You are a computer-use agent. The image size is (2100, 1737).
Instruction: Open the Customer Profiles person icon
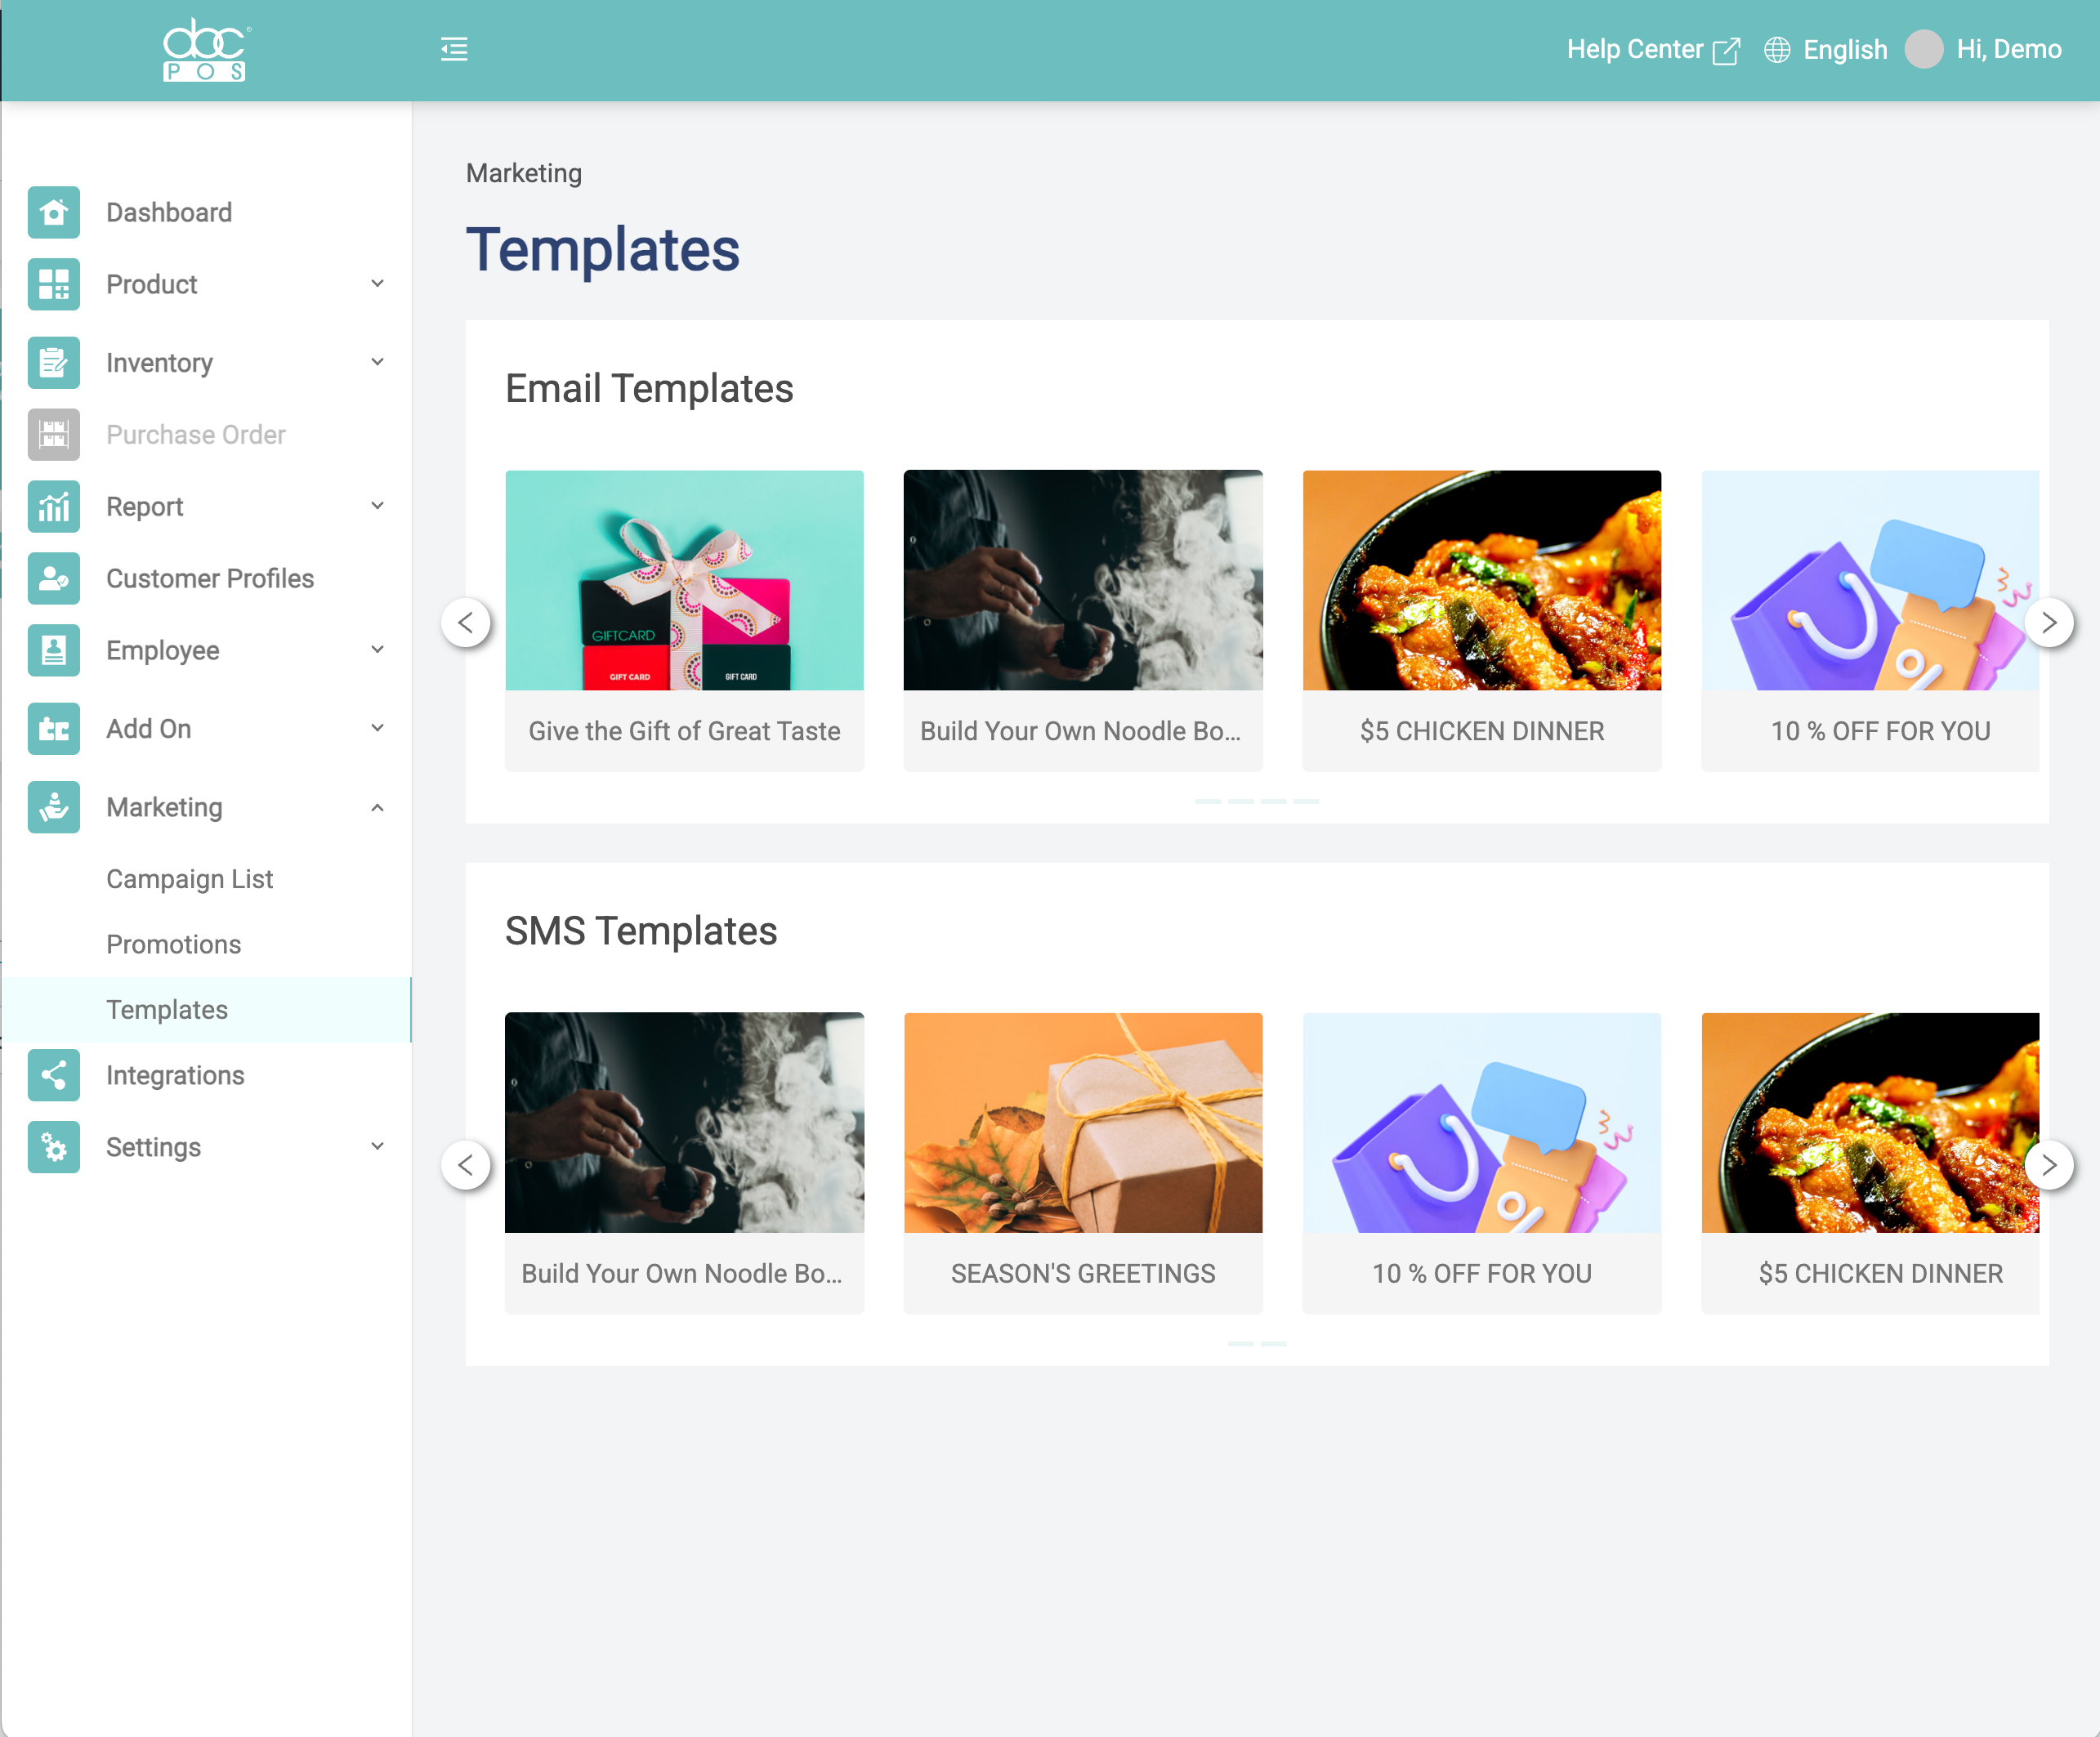point(54,578)
